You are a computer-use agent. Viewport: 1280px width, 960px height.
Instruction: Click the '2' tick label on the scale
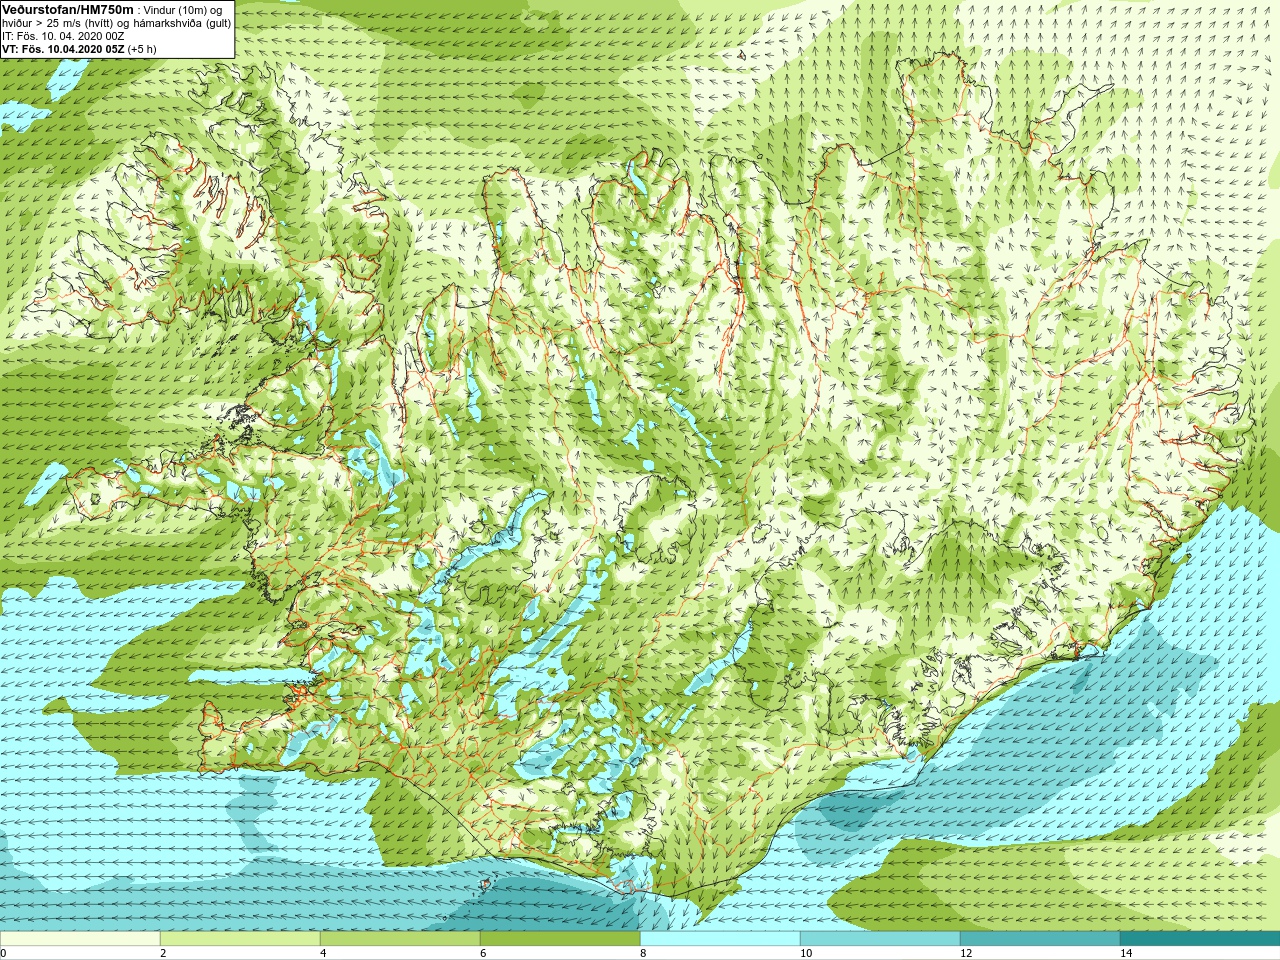pyautogui.click(x=163, y=953)
